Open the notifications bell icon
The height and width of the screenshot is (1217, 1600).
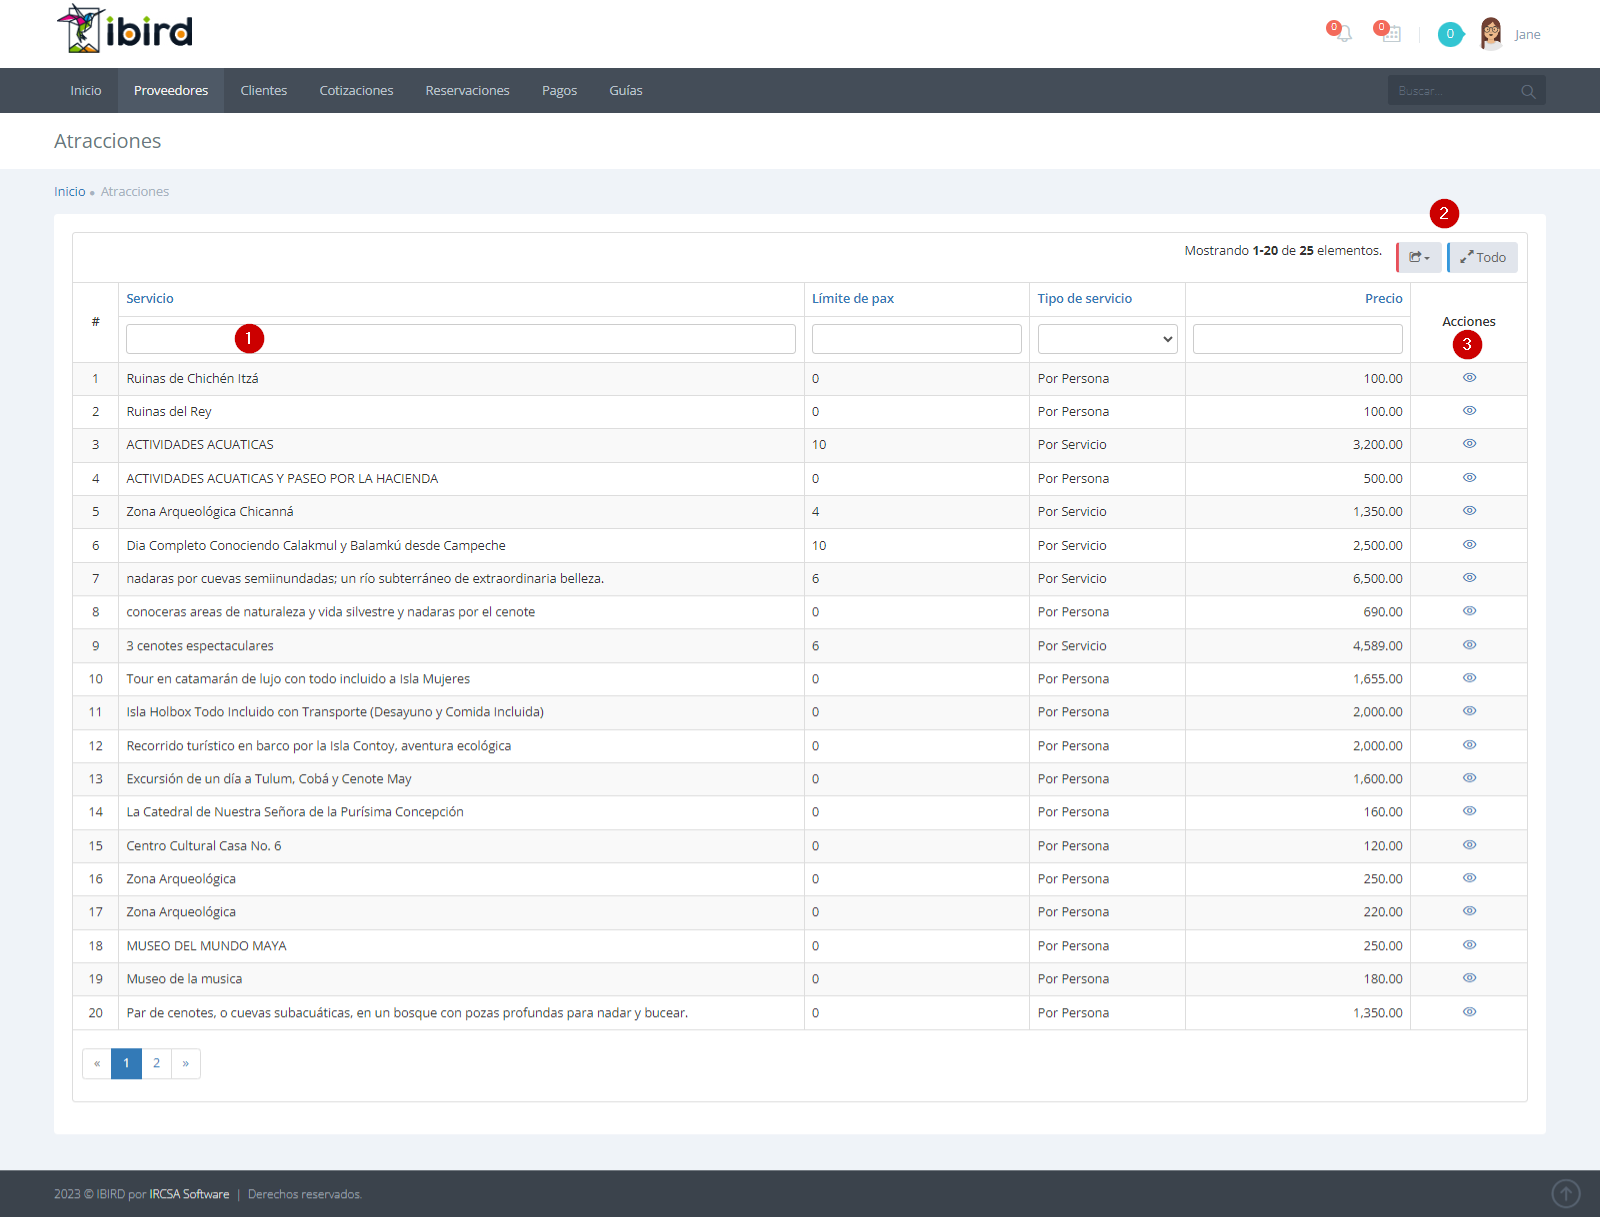(1341, 33)
